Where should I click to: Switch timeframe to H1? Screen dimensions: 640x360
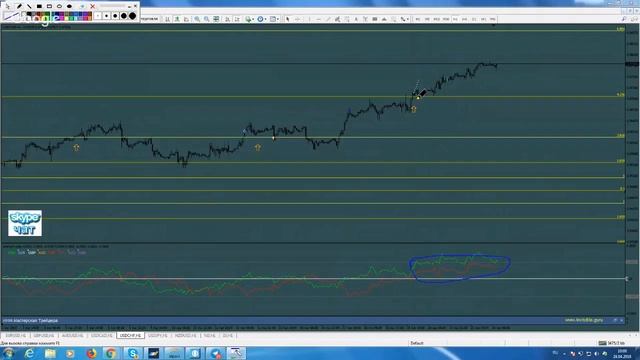(455, 19)
